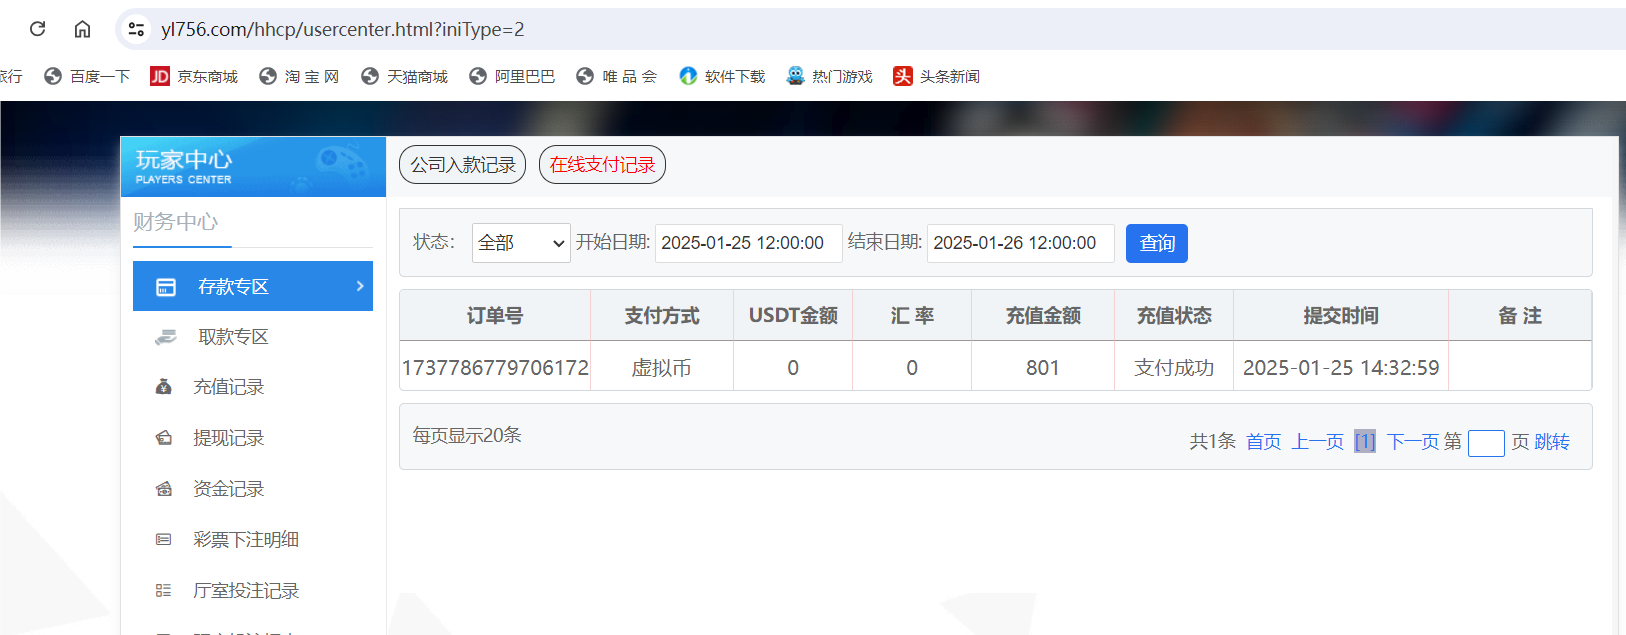
Task: Click the 厅室投注记录 list icon
Action: pos(164,591)
